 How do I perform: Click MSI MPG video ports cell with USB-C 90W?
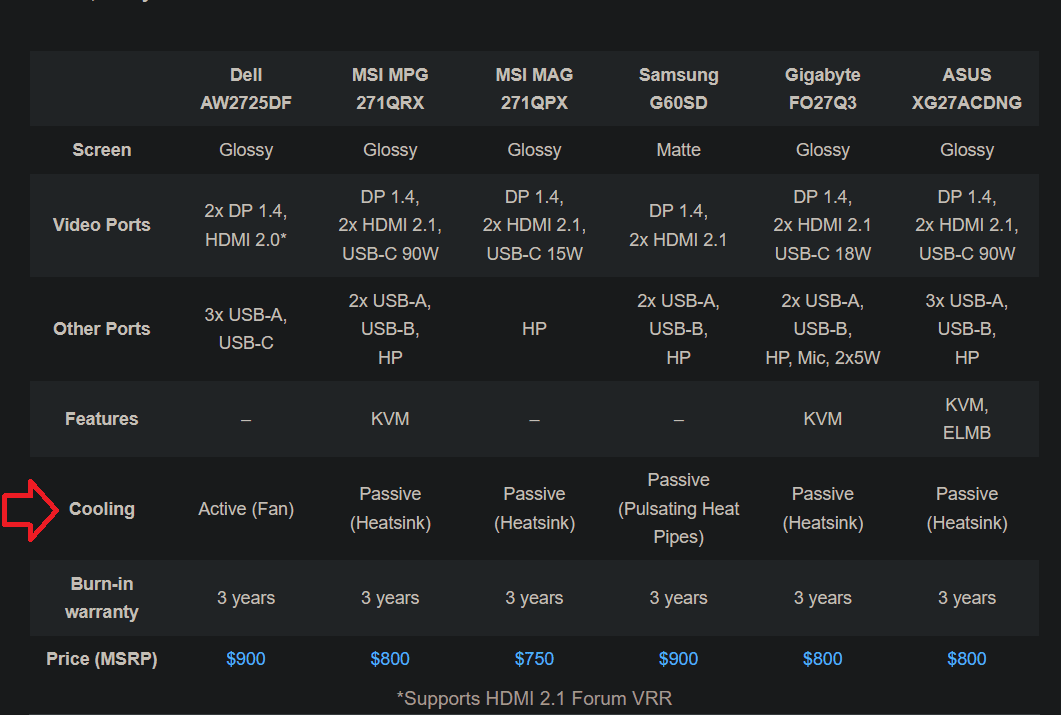390,225
